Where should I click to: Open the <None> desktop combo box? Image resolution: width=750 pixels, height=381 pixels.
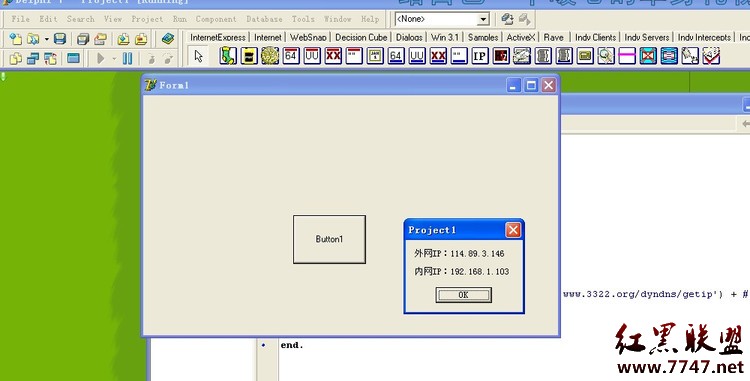(x=442, y=19)
